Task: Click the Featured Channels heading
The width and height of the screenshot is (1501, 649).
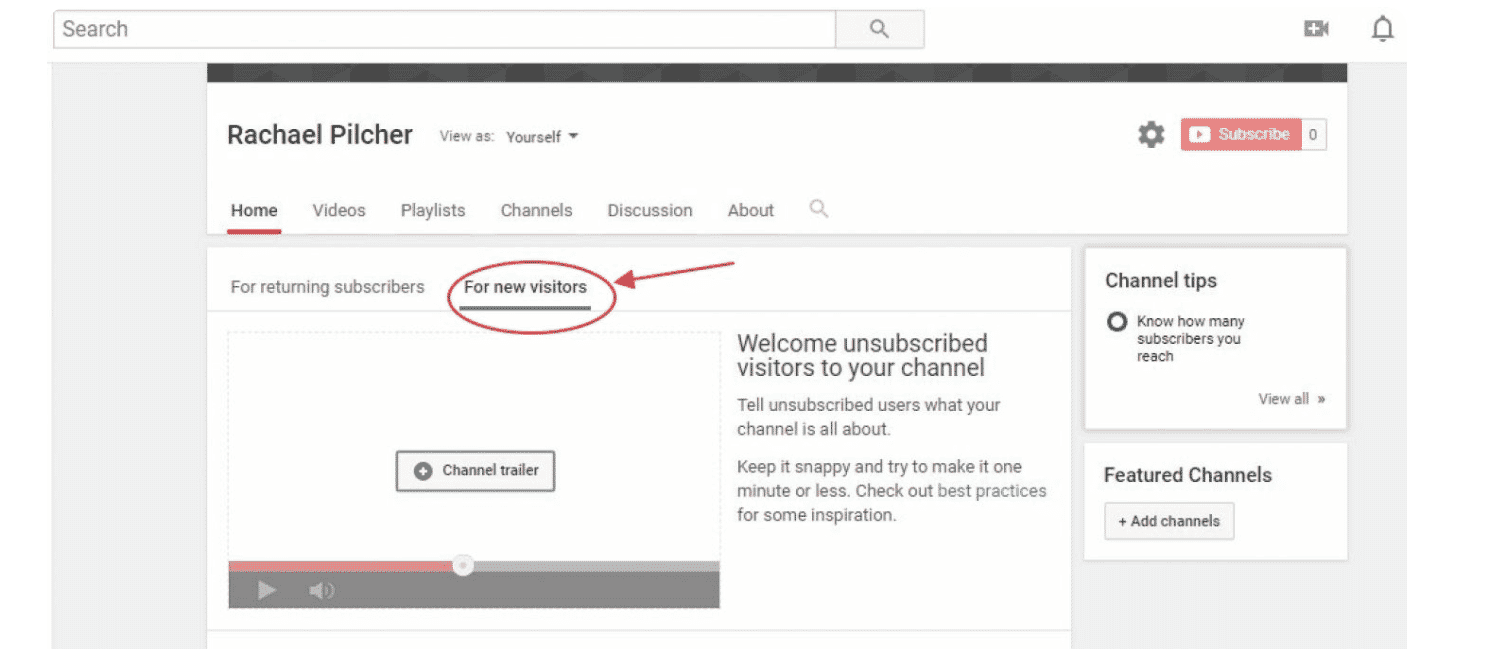Action: pos(1188,475)
